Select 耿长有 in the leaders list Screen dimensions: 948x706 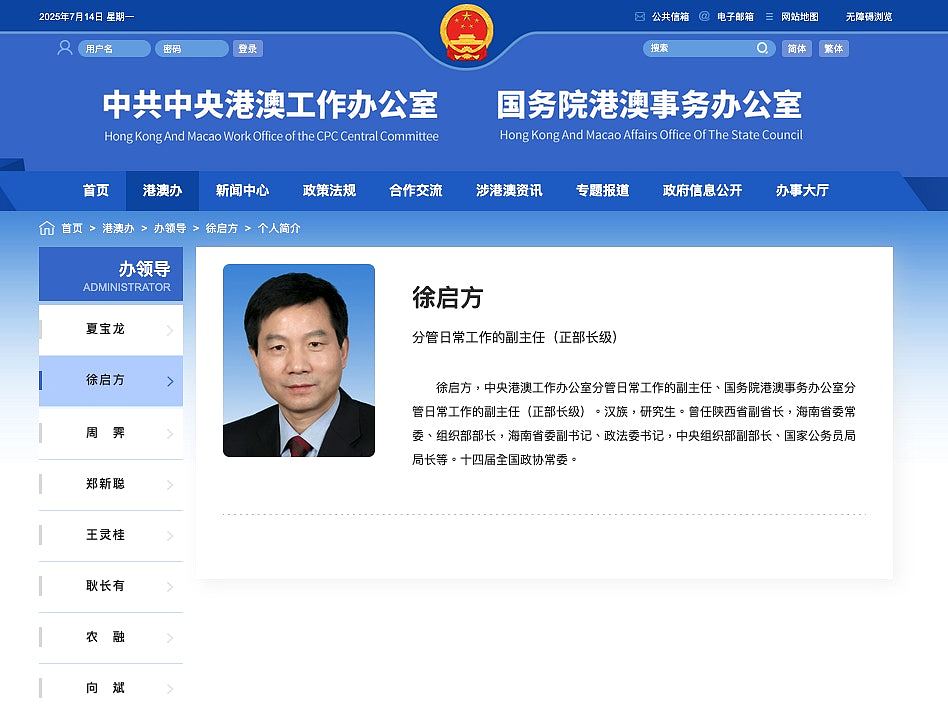[111, 586]
